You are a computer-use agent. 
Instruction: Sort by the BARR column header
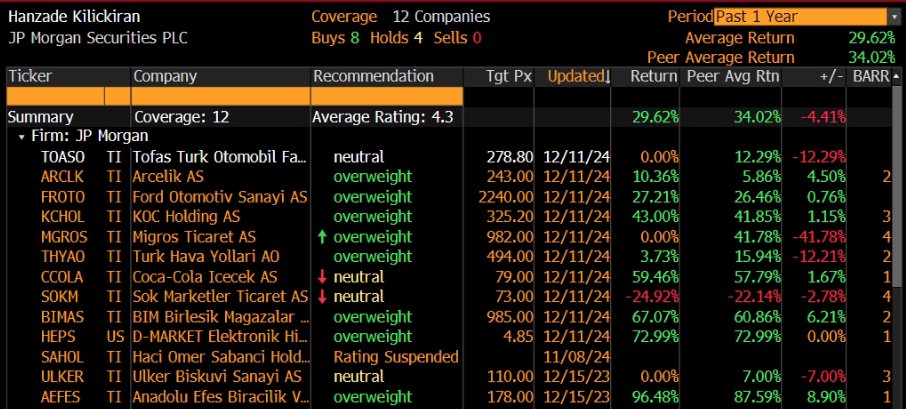[870, 76]
